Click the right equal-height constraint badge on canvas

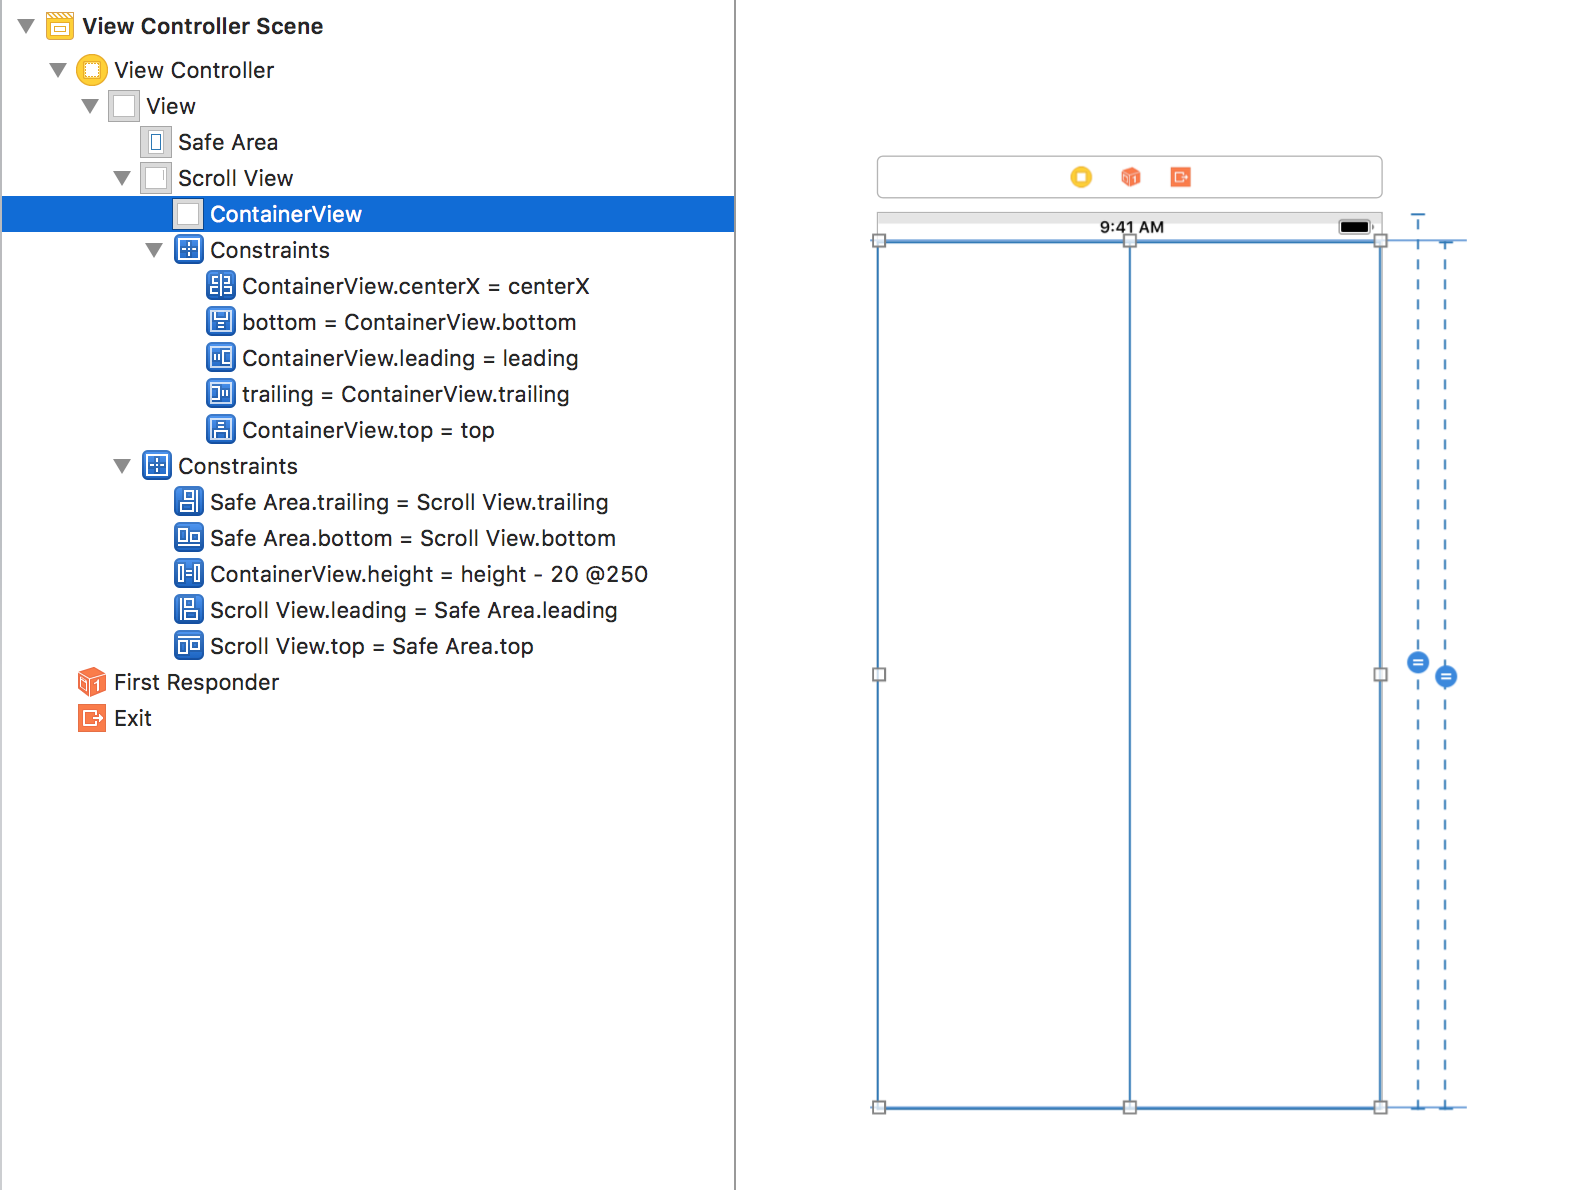pos(1446,677)
